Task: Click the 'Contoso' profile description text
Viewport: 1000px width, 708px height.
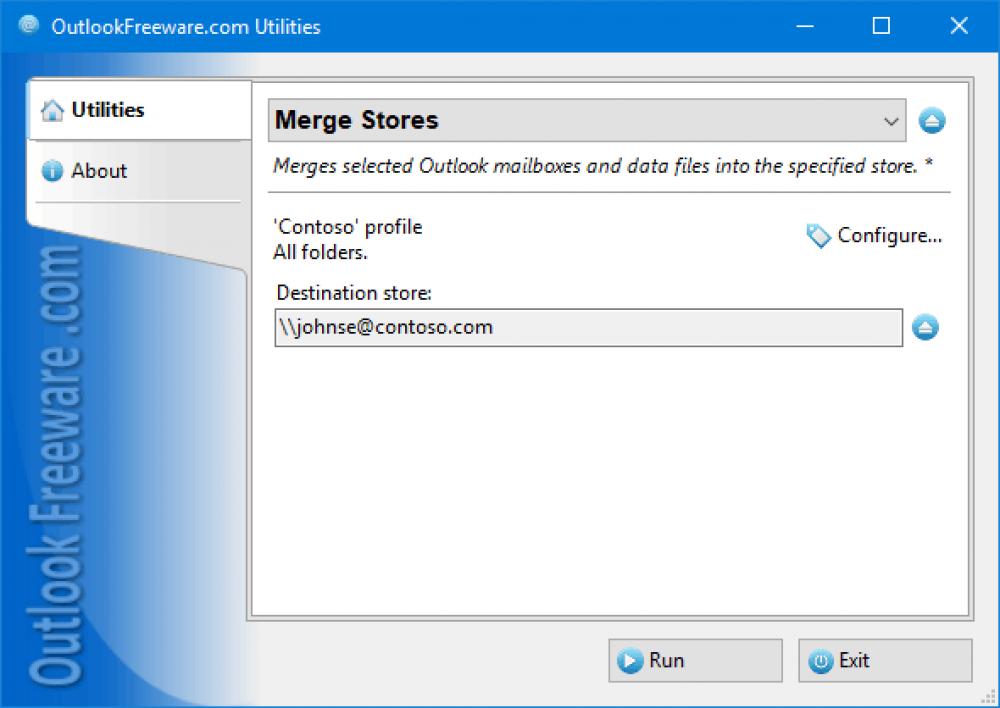Action: coord(346,227)
